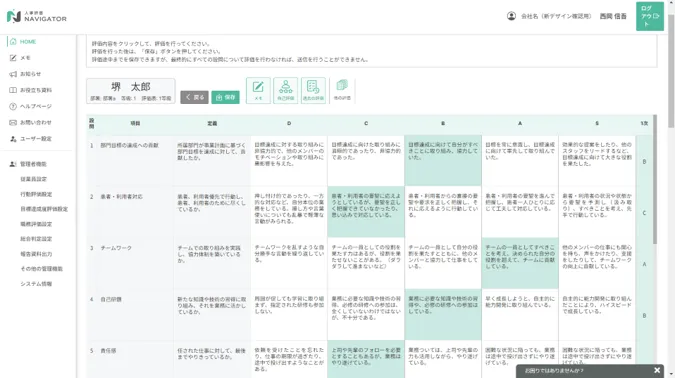Click the green 保存 save button
Image resolution: width=675 pixels, height=378 pixels.
point(225,97)
